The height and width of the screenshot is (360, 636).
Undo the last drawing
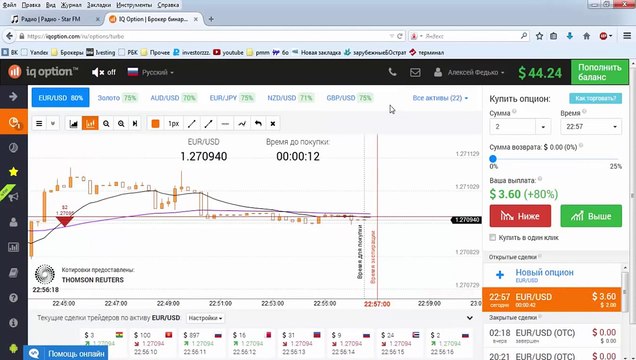[x=258, y=123]
